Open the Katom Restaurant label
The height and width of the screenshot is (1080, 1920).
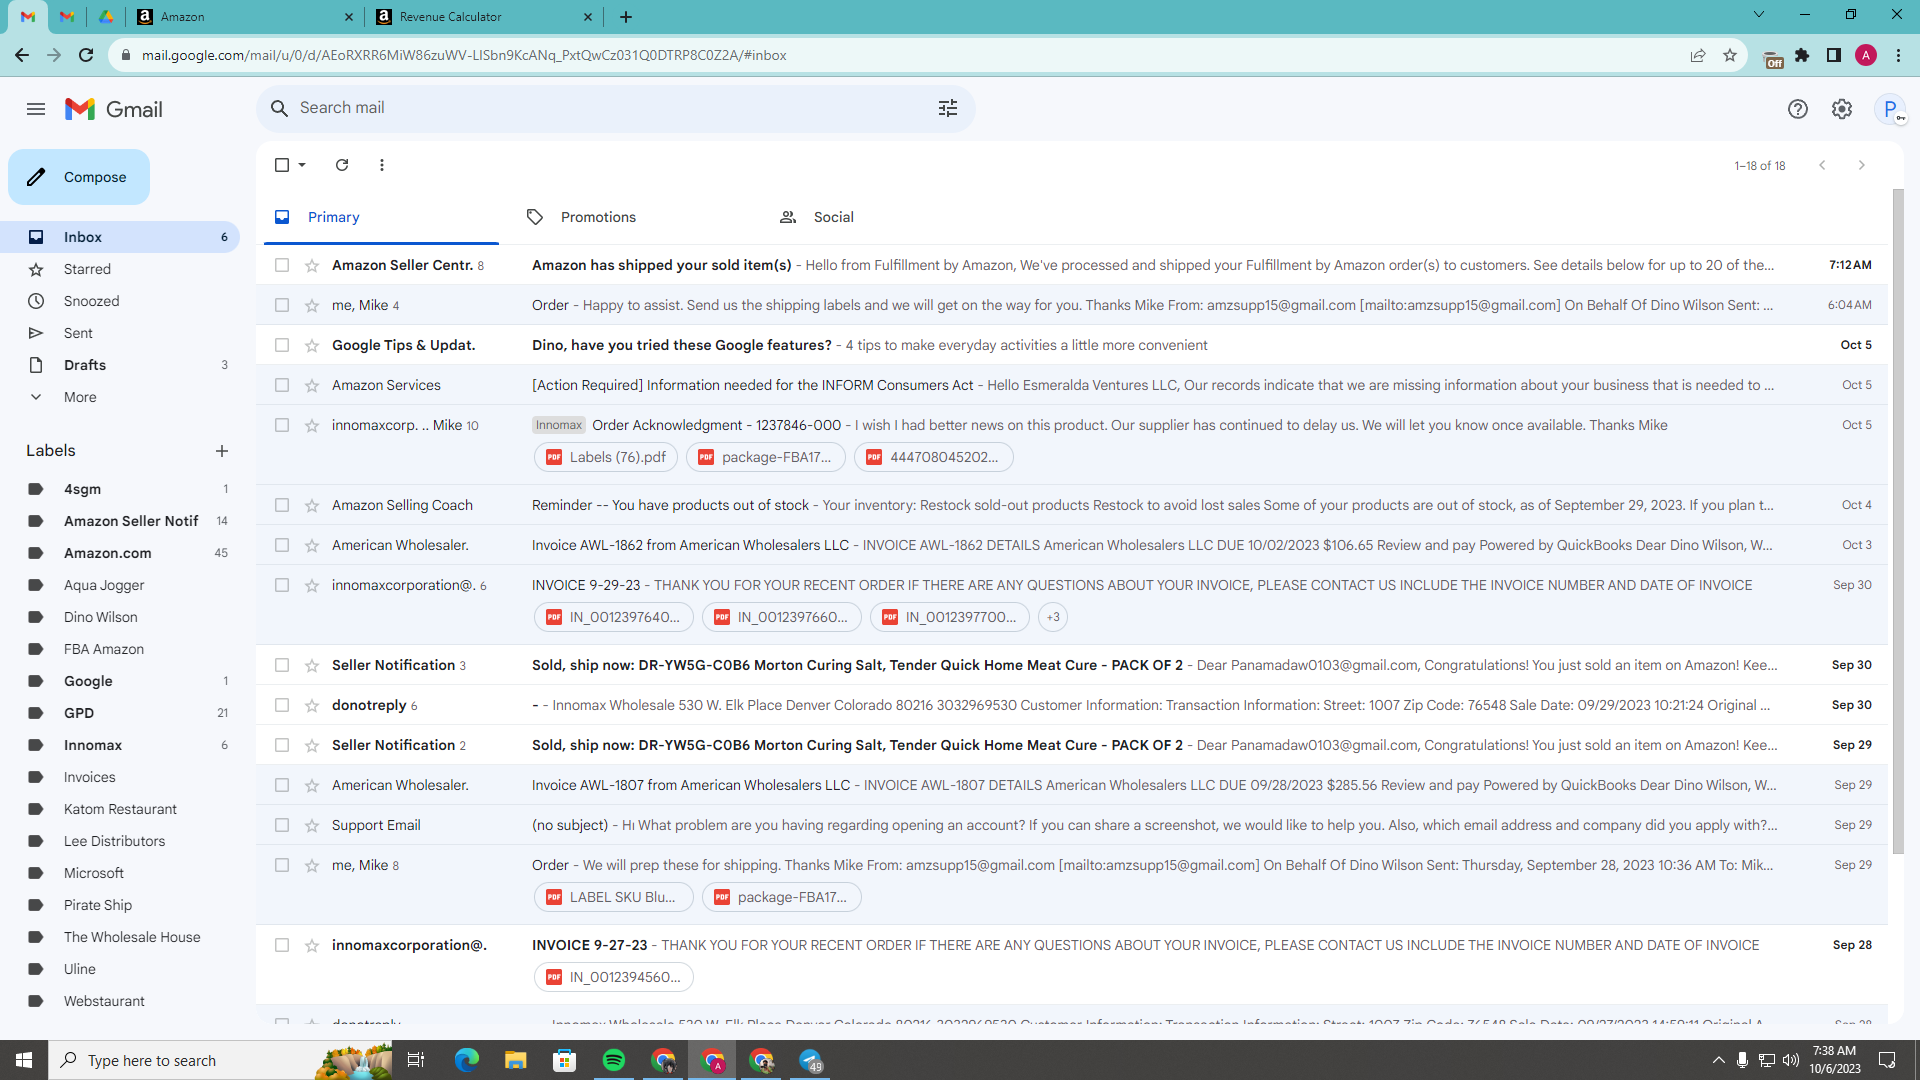point(120,809)
